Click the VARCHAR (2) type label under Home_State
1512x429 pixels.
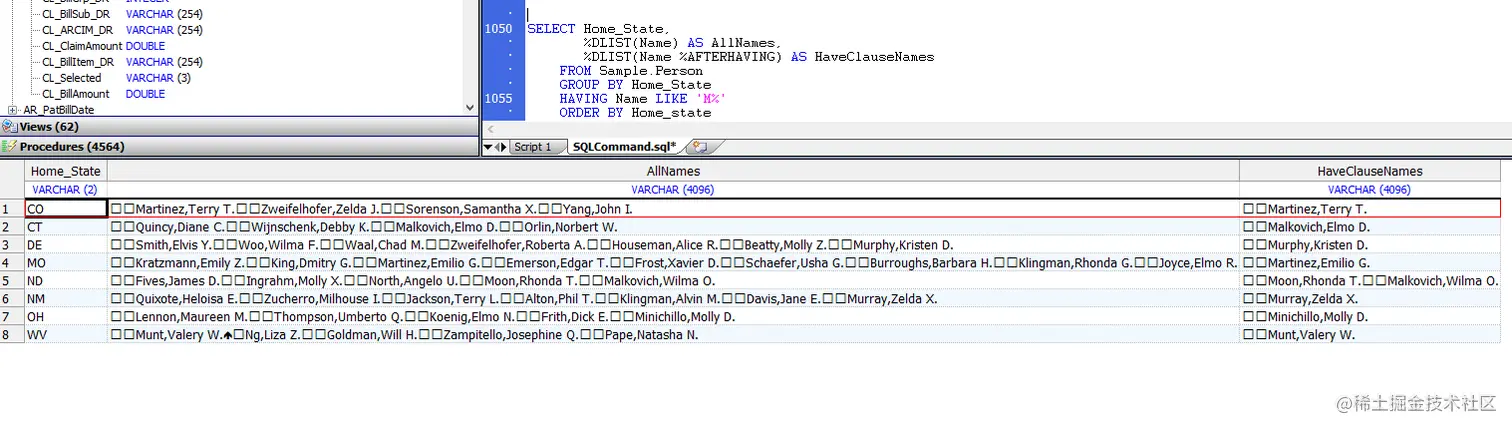(x=65, y=190)
